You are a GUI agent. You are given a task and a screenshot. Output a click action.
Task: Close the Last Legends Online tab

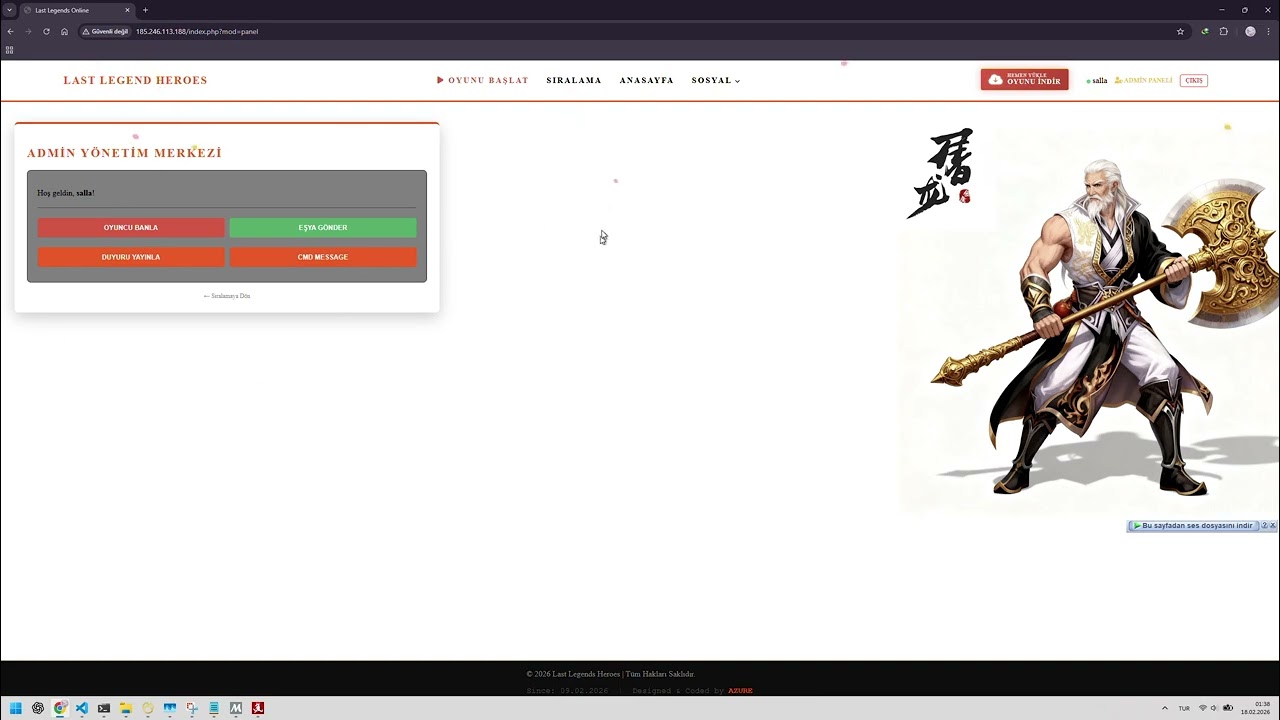[127, 10]
